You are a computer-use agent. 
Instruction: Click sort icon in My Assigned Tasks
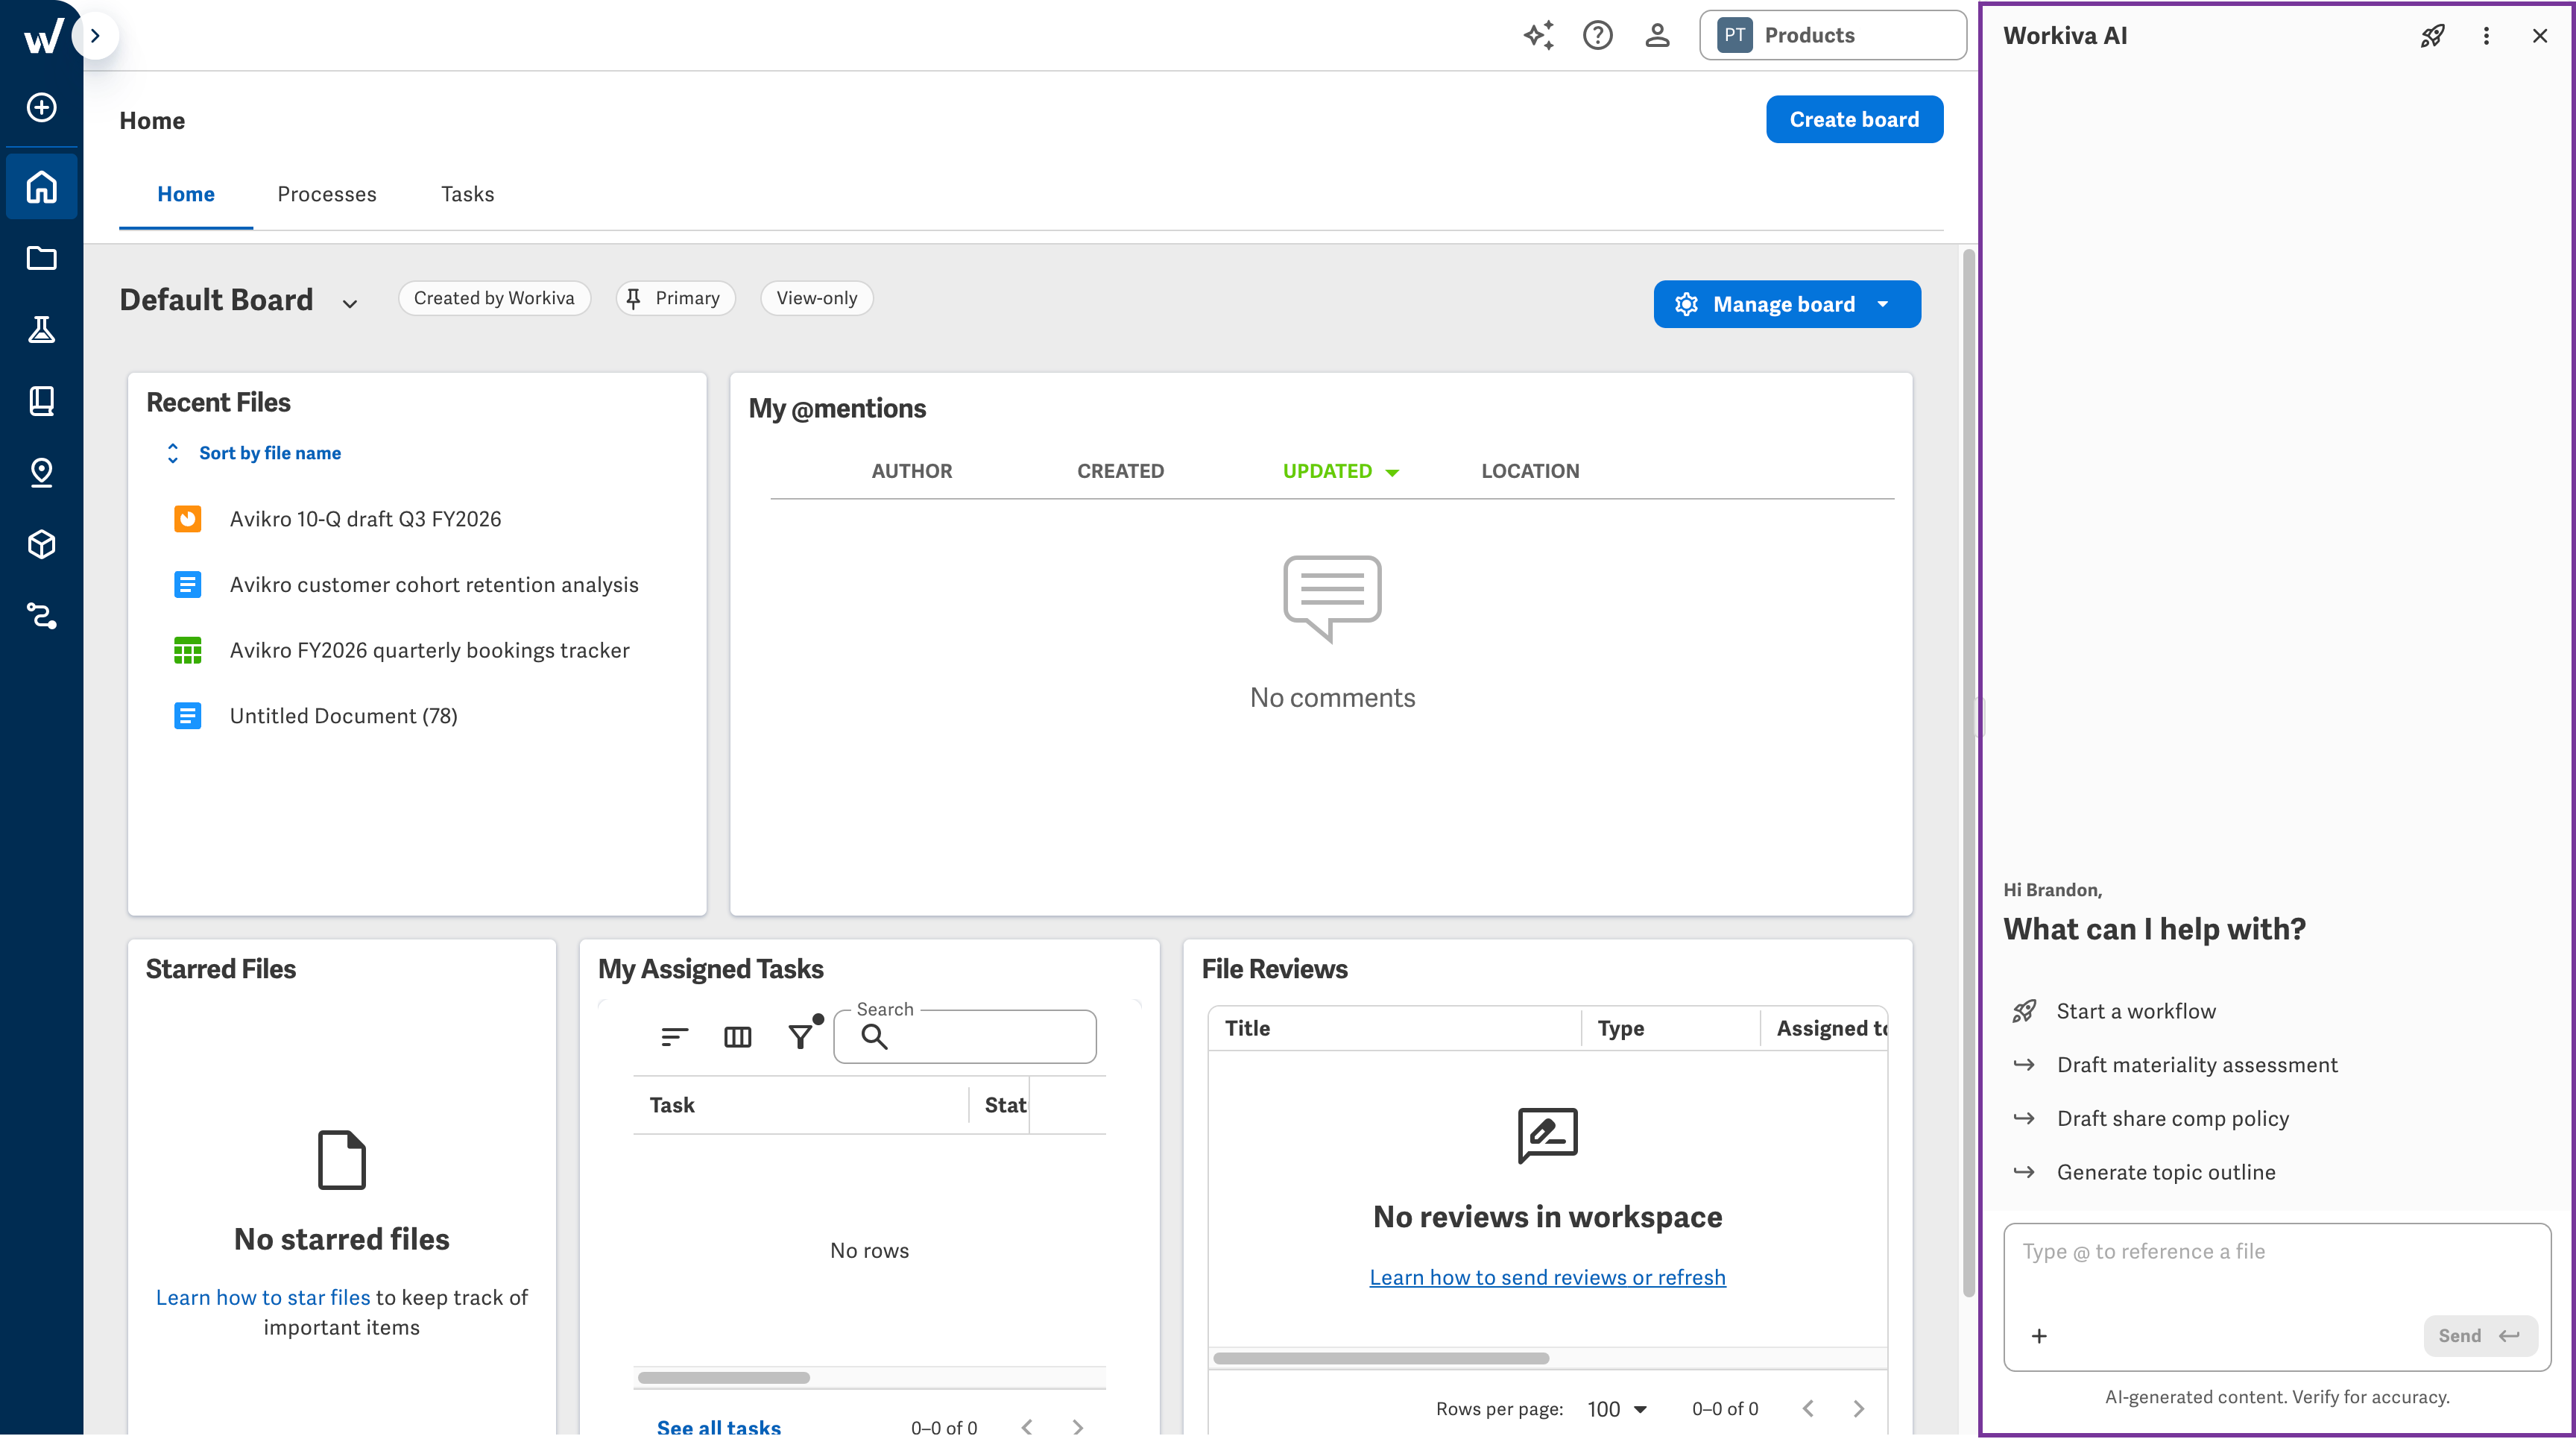click(x=675, y=1037)
